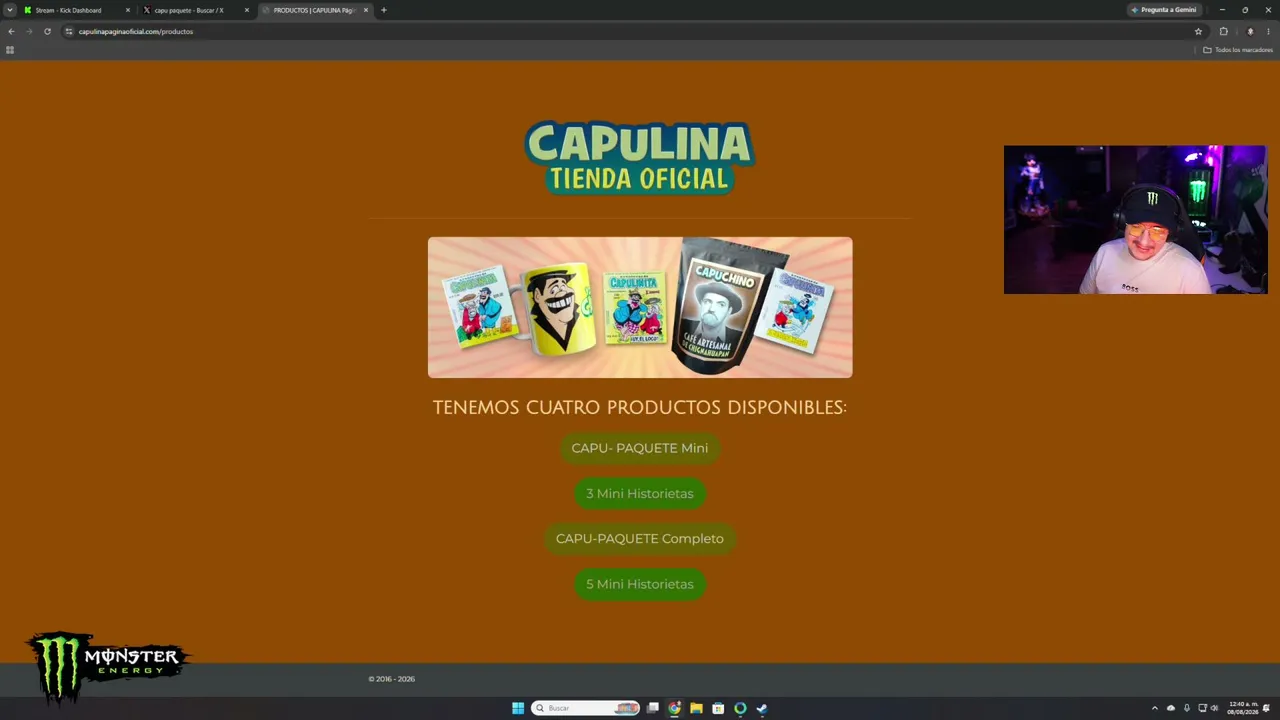The height and width of the screenshot is (720, 1280).
Task: Minimize the Chrome window
Action: coord(1222,10)
